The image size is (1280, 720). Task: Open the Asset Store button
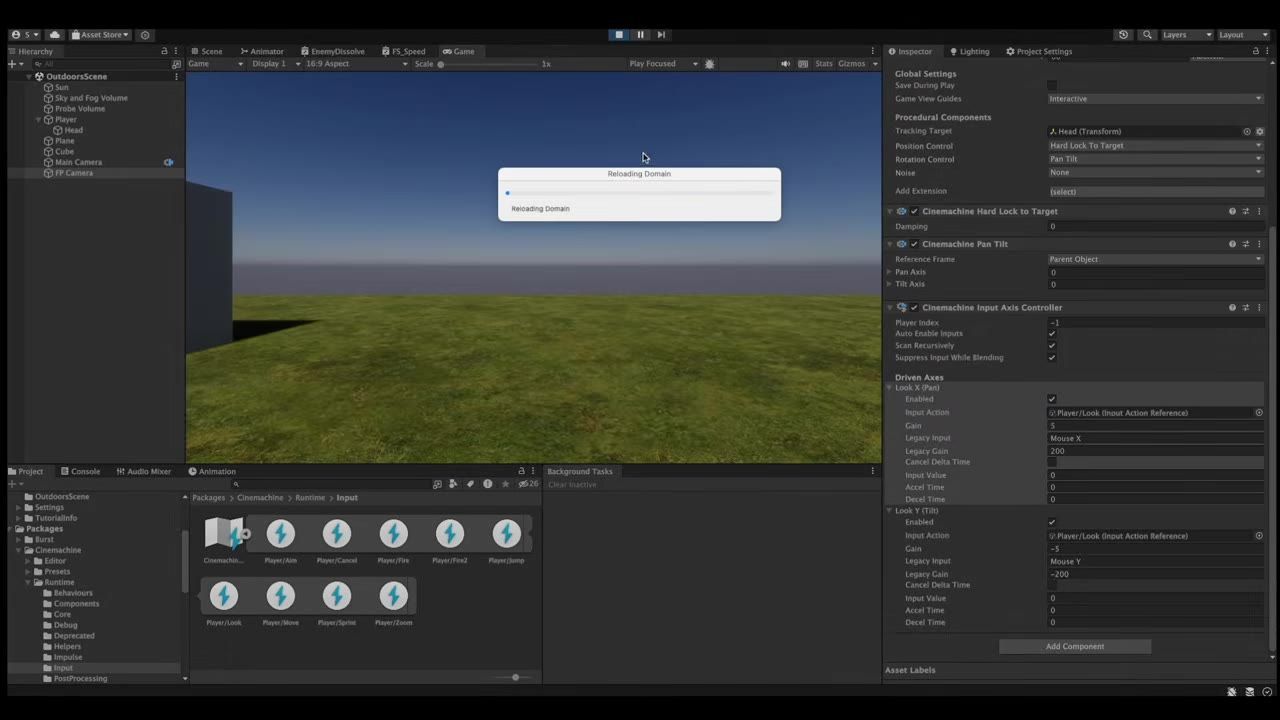tap(100, 35)
